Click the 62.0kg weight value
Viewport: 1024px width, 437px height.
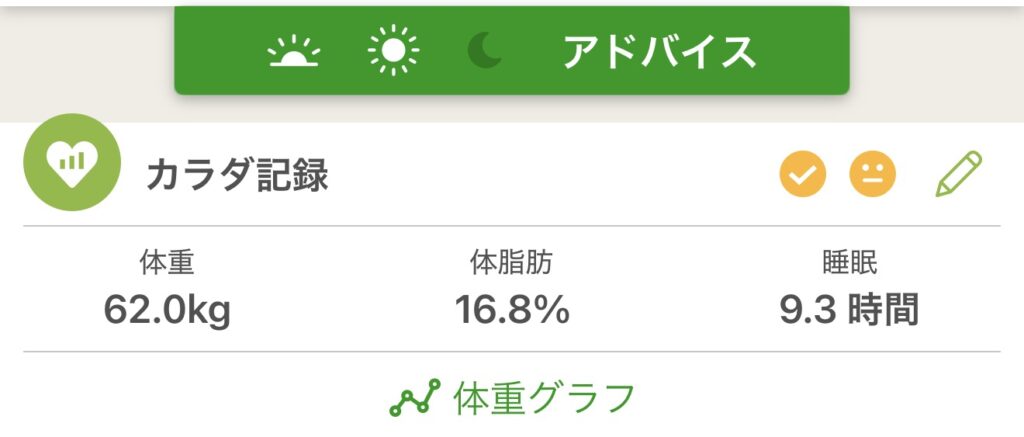pos(167,309)
